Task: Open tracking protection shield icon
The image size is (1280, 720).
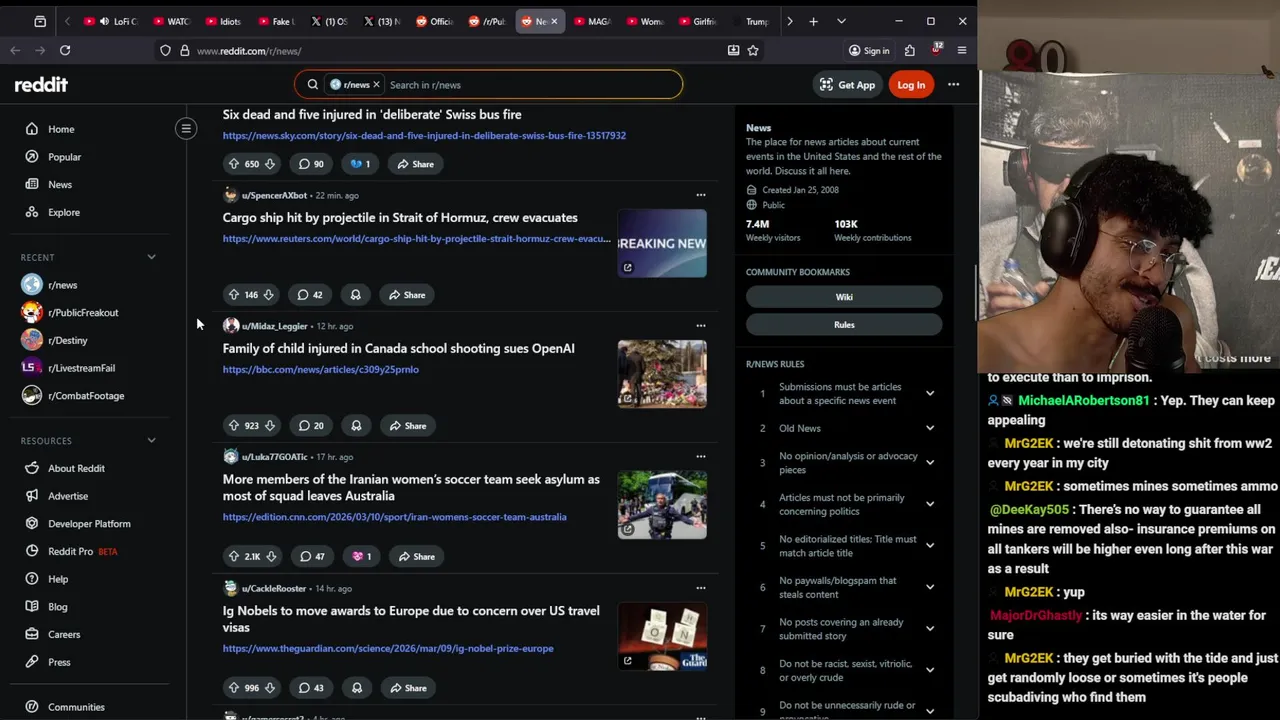Action: [x=165, y=50]
